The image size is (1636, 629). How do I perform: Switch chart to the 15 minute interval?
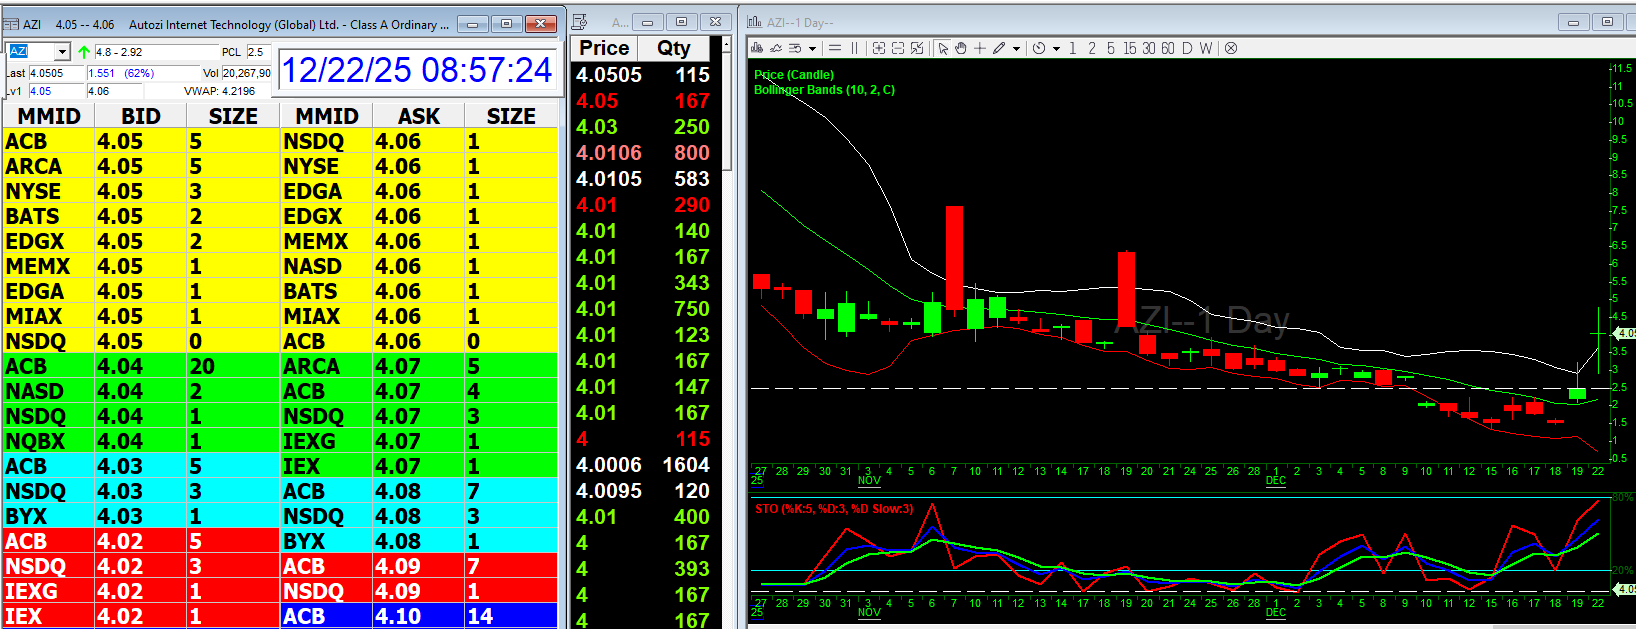click(1129, 48)
